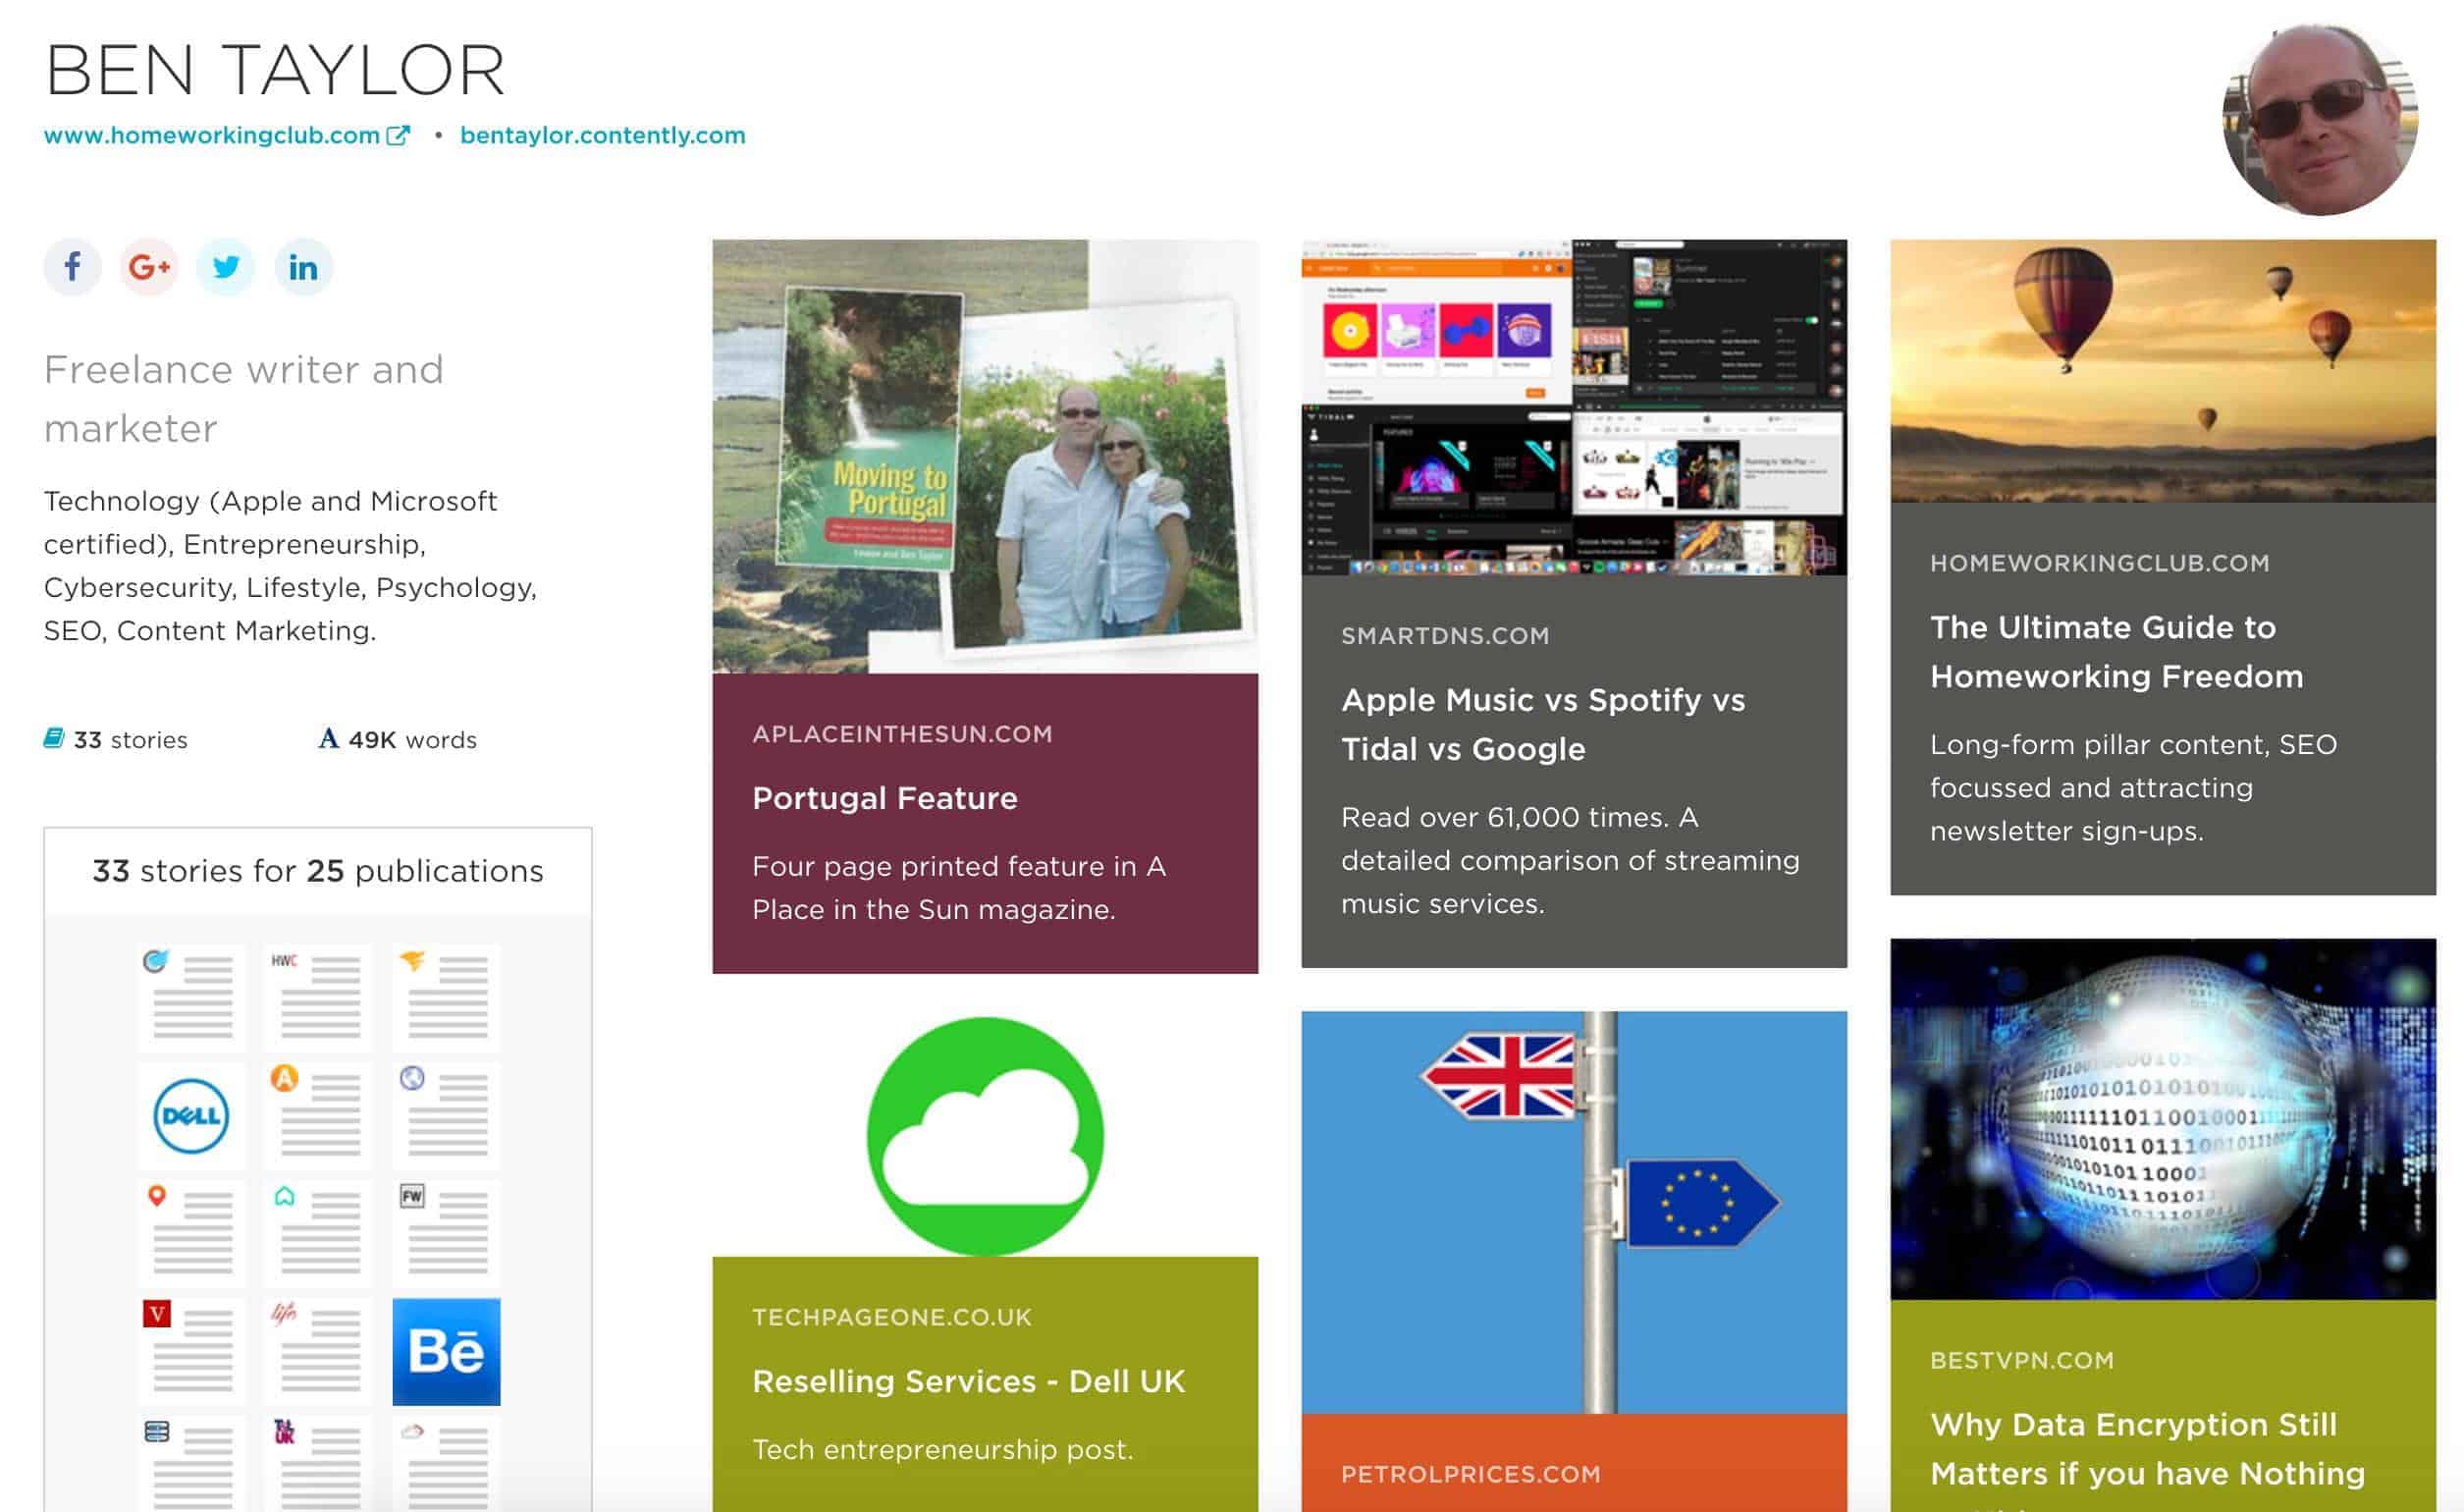Click the APLACEINTHESUN.COM source label
This screenshot has height=1512, width=2464.
(902, 734)
